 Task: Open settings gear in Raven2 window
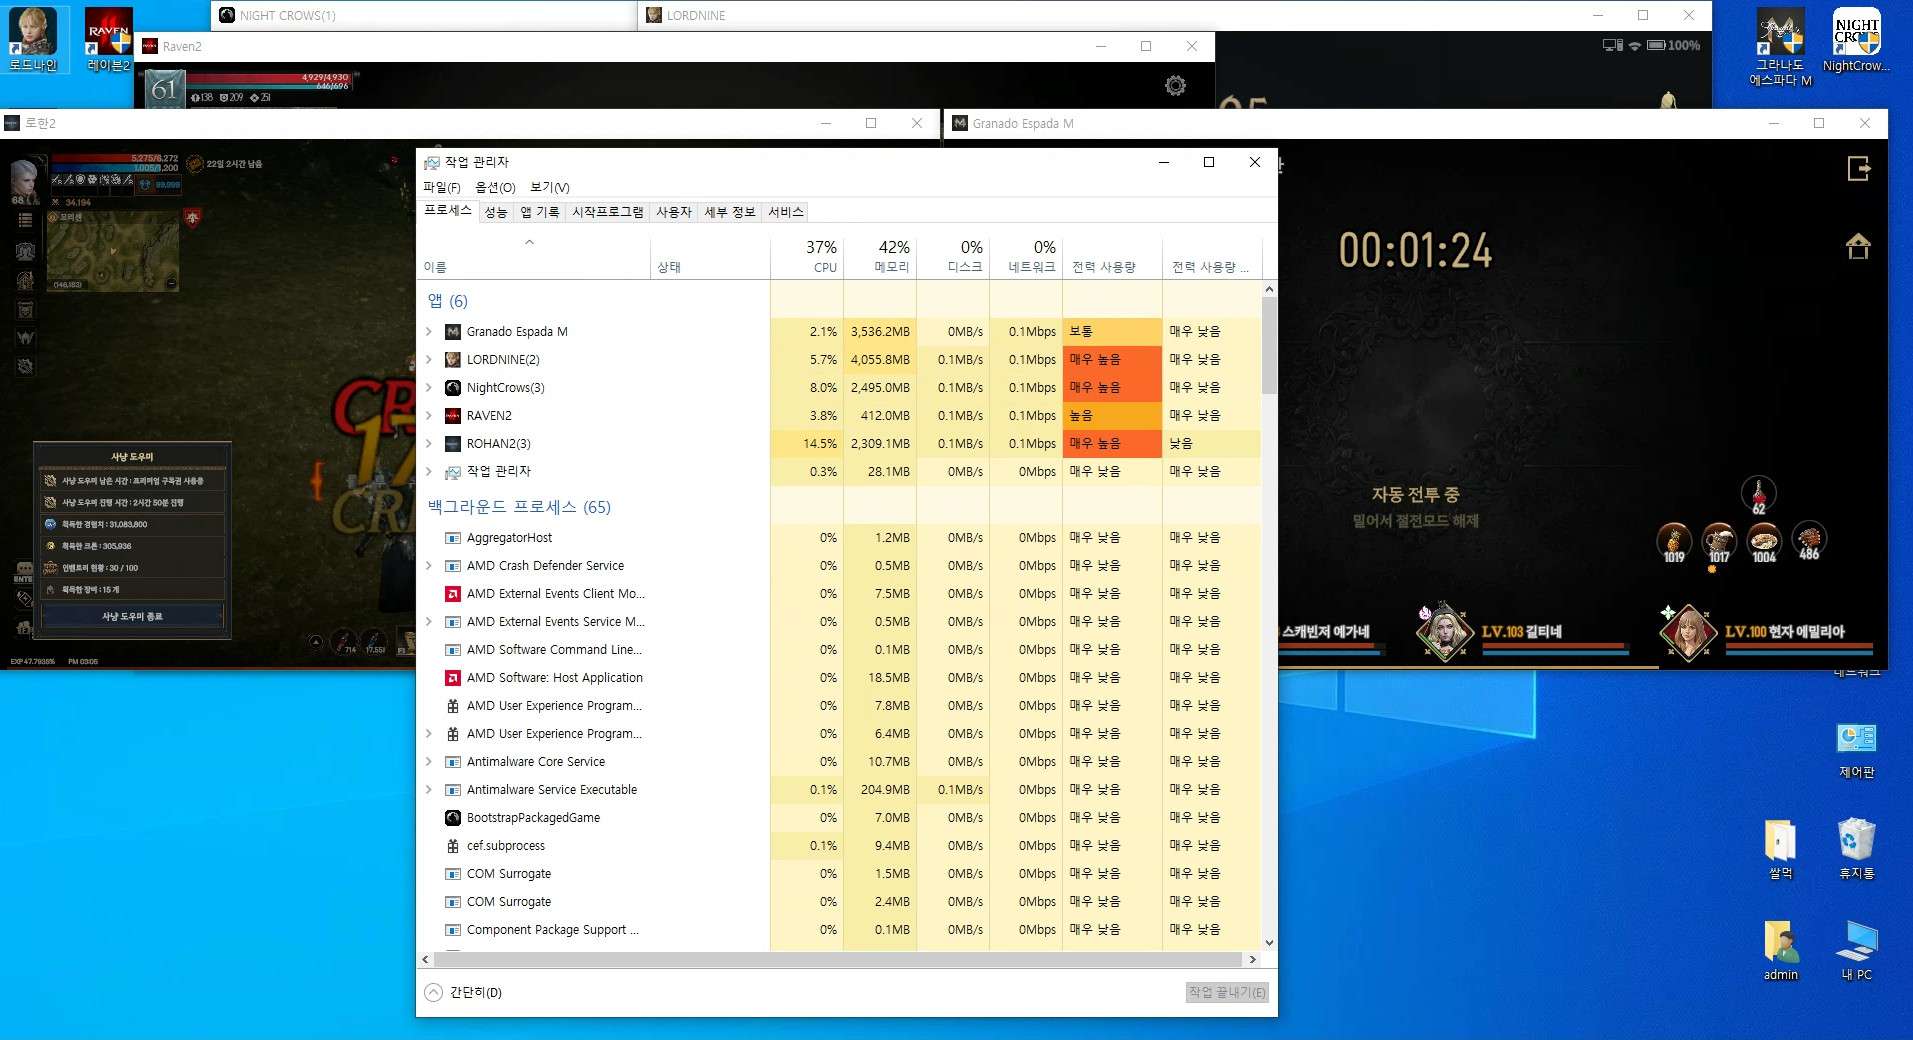pos(1176,86)
